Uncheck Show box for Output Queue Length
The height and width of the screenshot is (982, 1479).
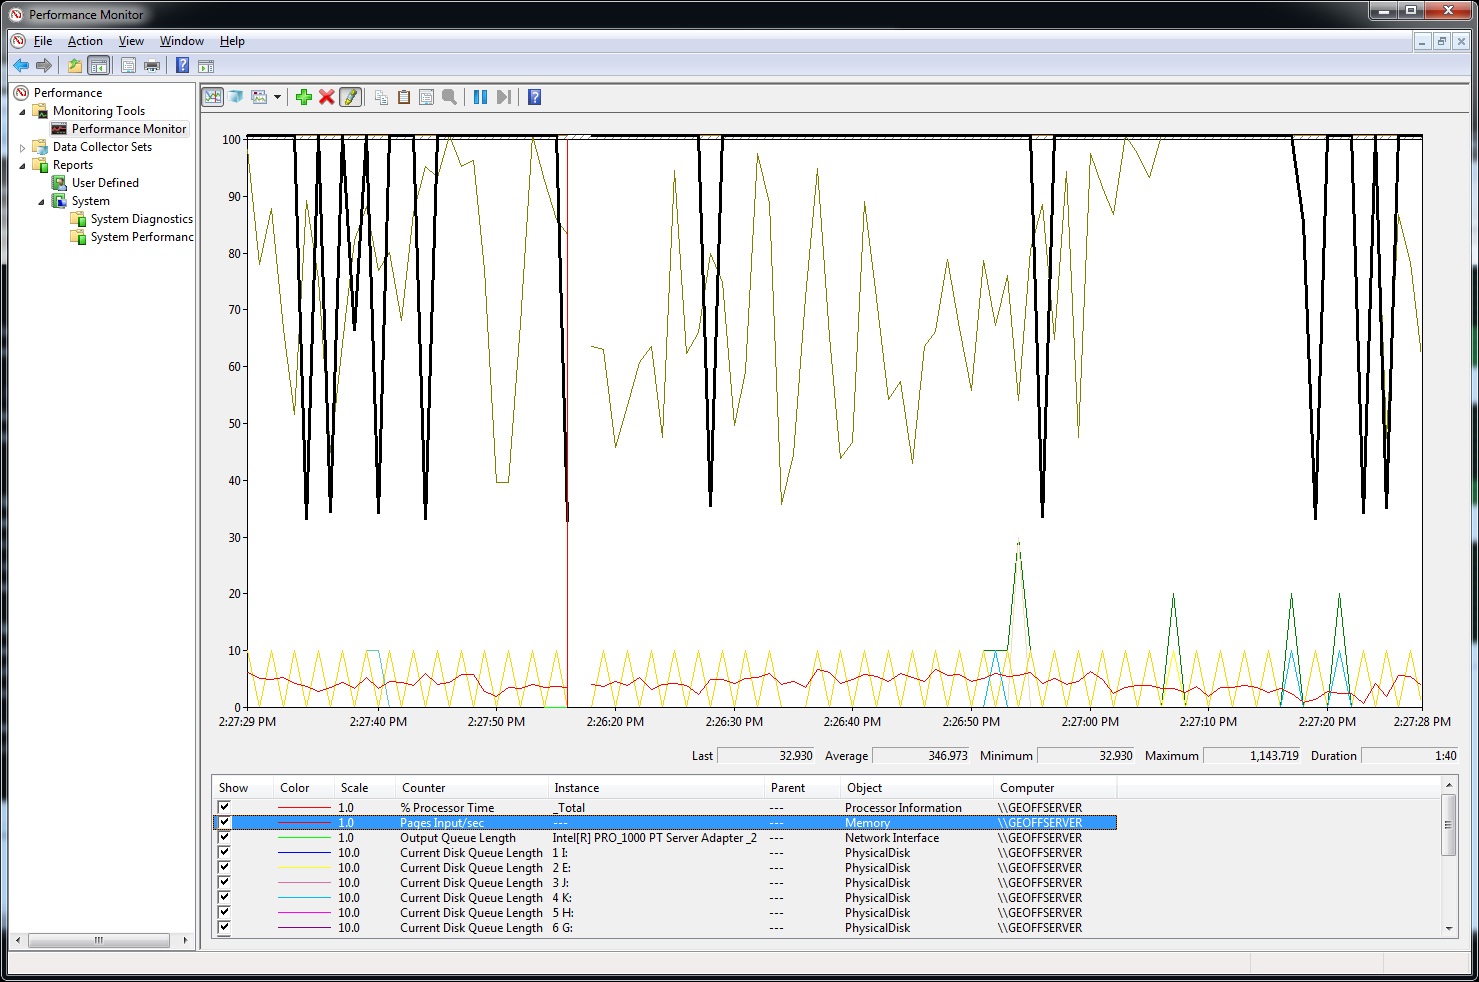click(x=224, y=837)
